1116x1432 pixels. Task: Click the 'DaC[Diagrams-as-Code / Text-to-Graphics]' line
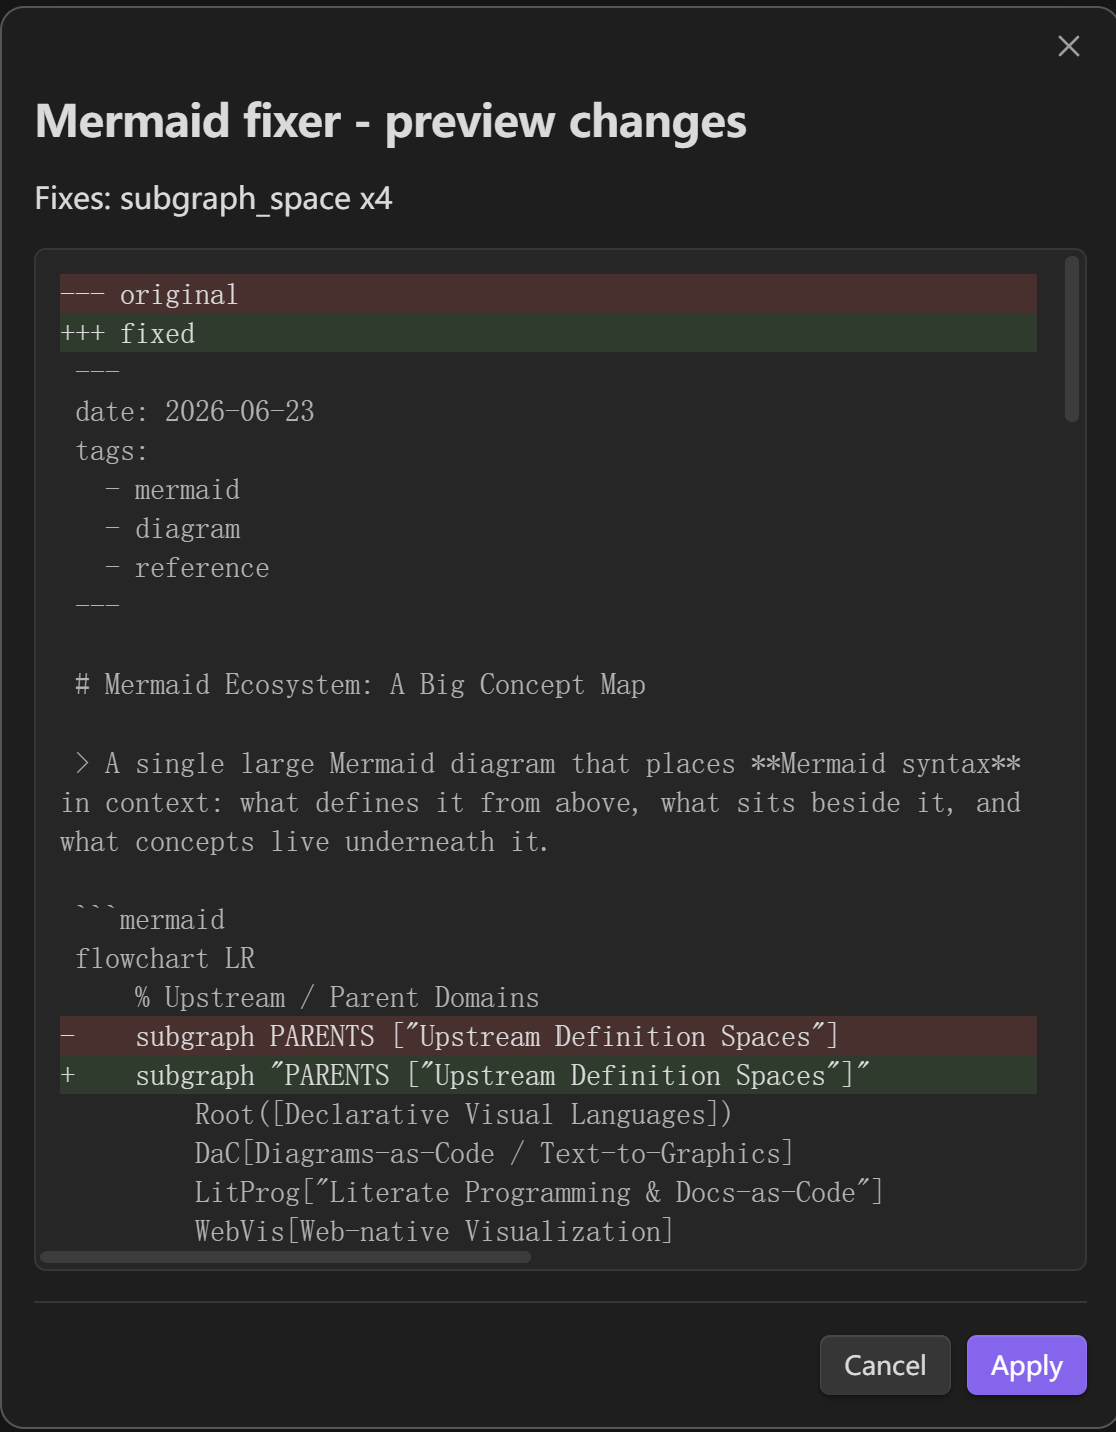click(494, 1153)
